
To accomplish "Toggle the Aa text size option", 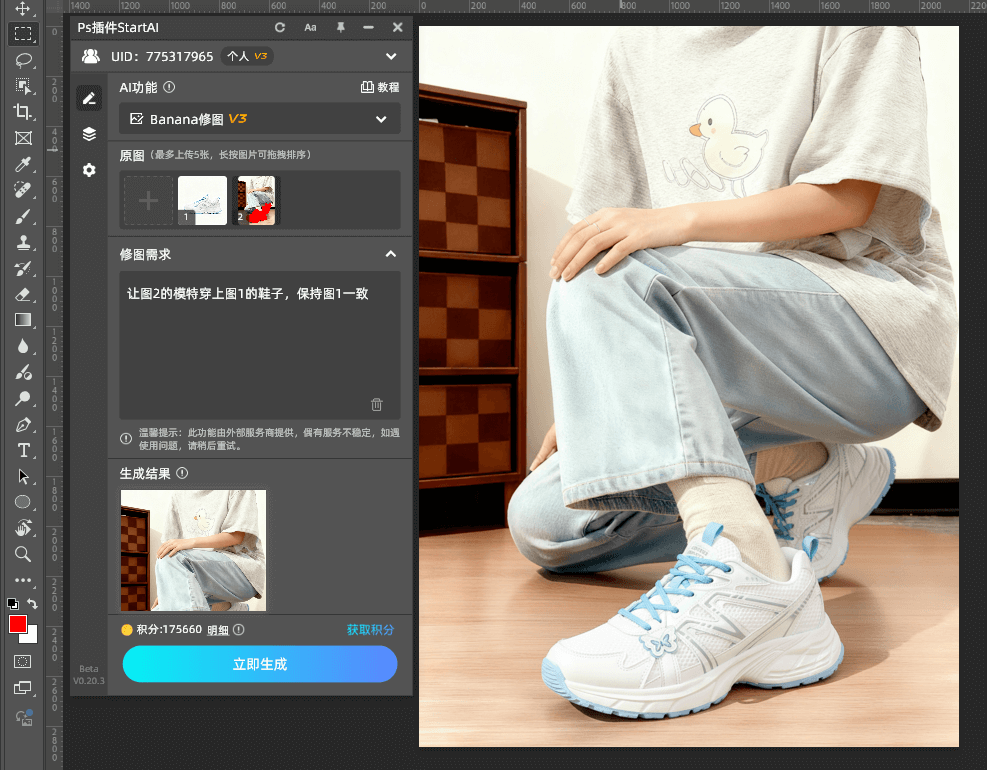I will [x=310, y=27].
